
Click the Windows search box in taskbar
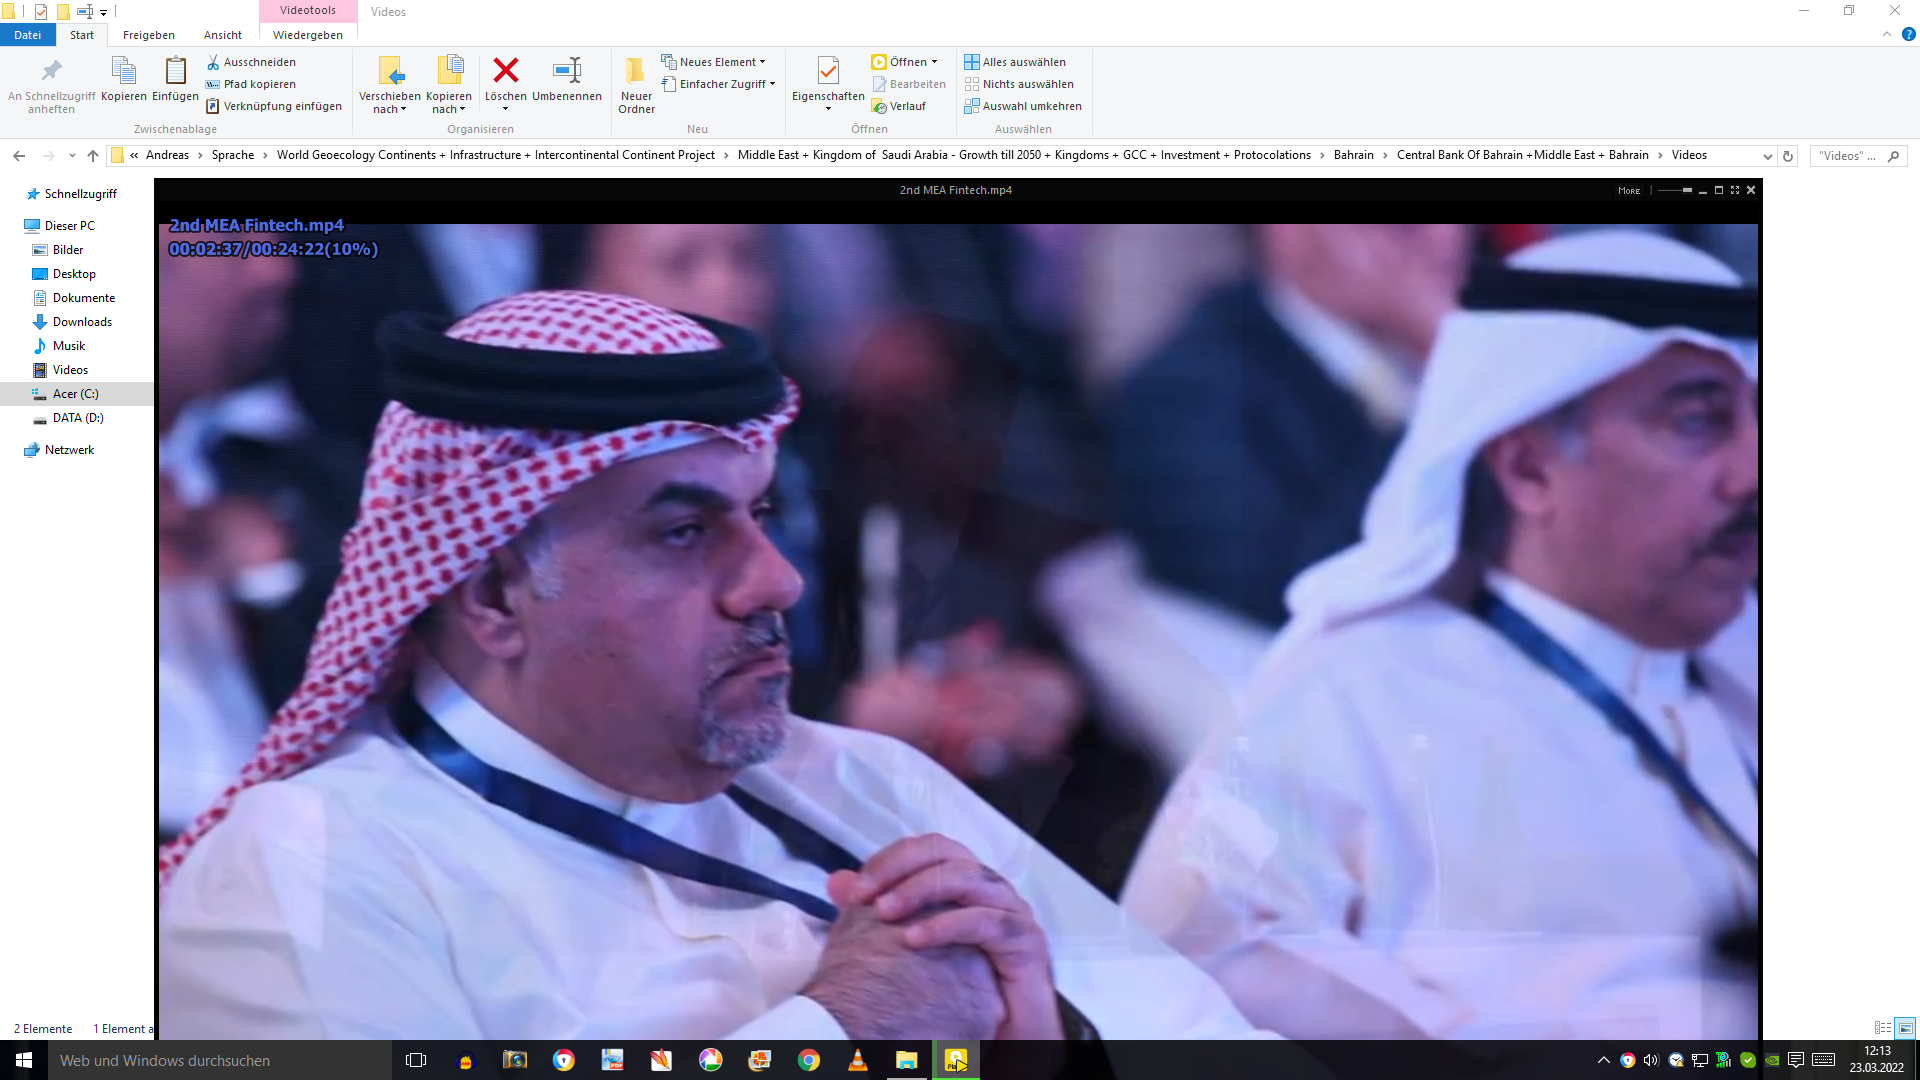(220, 1060)
